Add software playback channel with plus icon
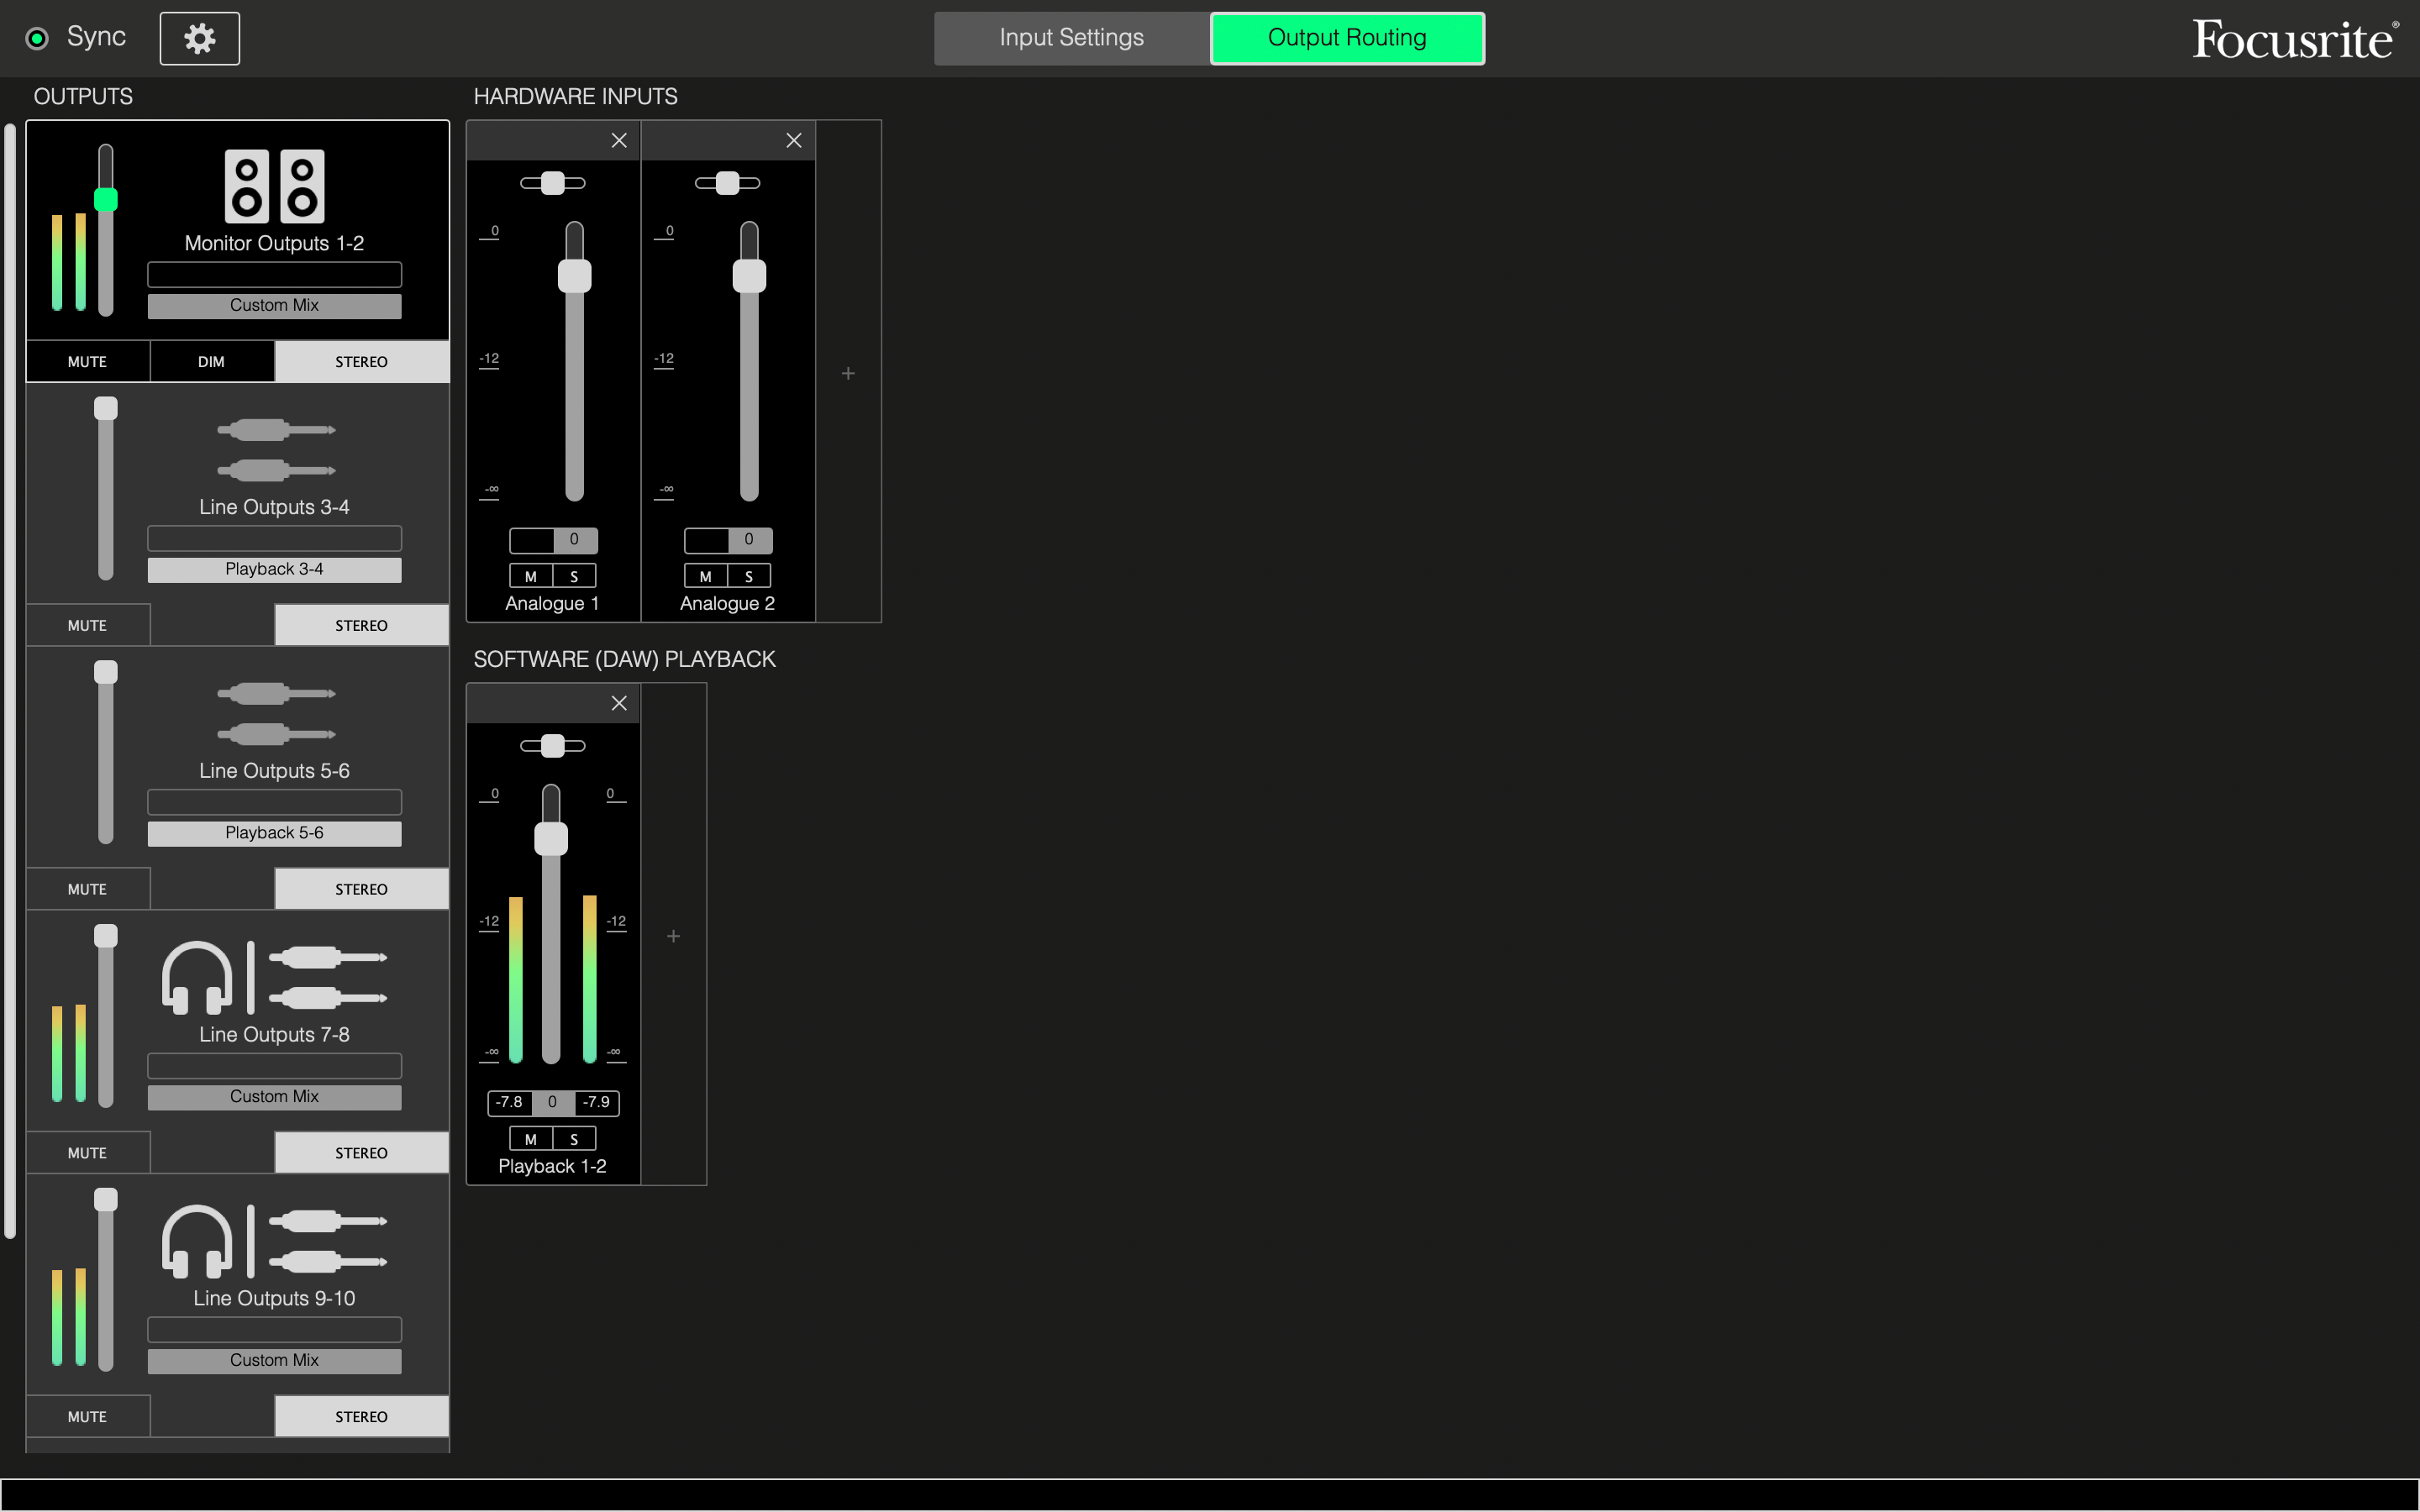Image resolution: width=2420 pixels, height=1512 pixels. [x=673, y=936]
